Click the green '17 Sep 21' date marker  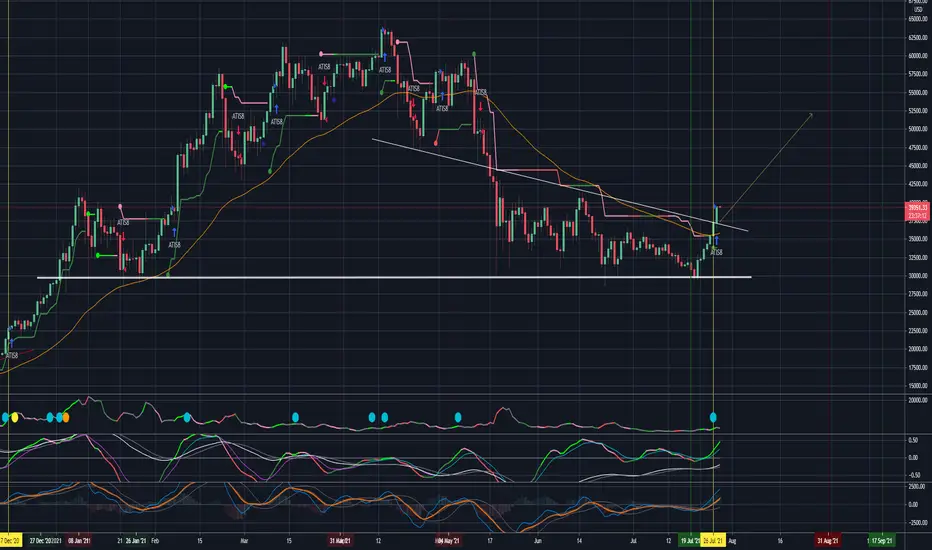click(x=881, y=540)
